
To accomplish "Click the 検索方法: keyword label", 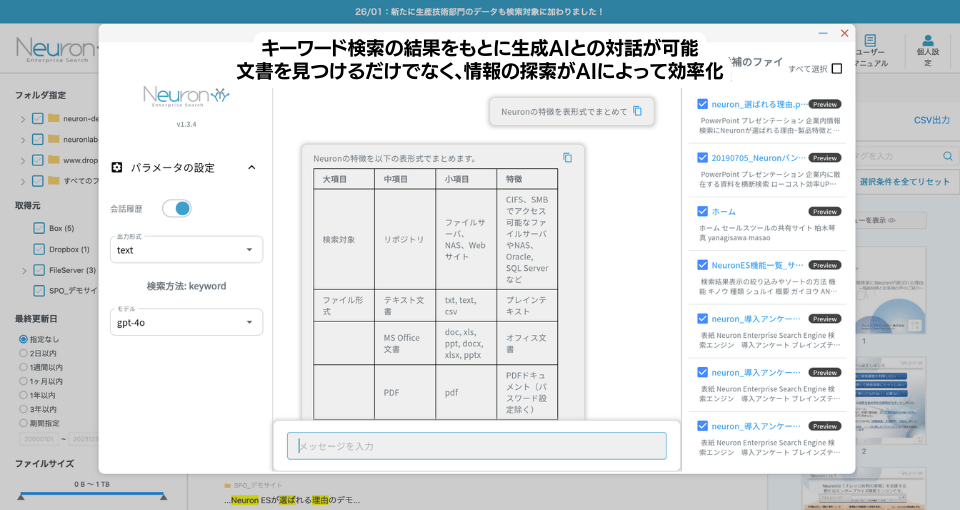I will coord(186,286).
